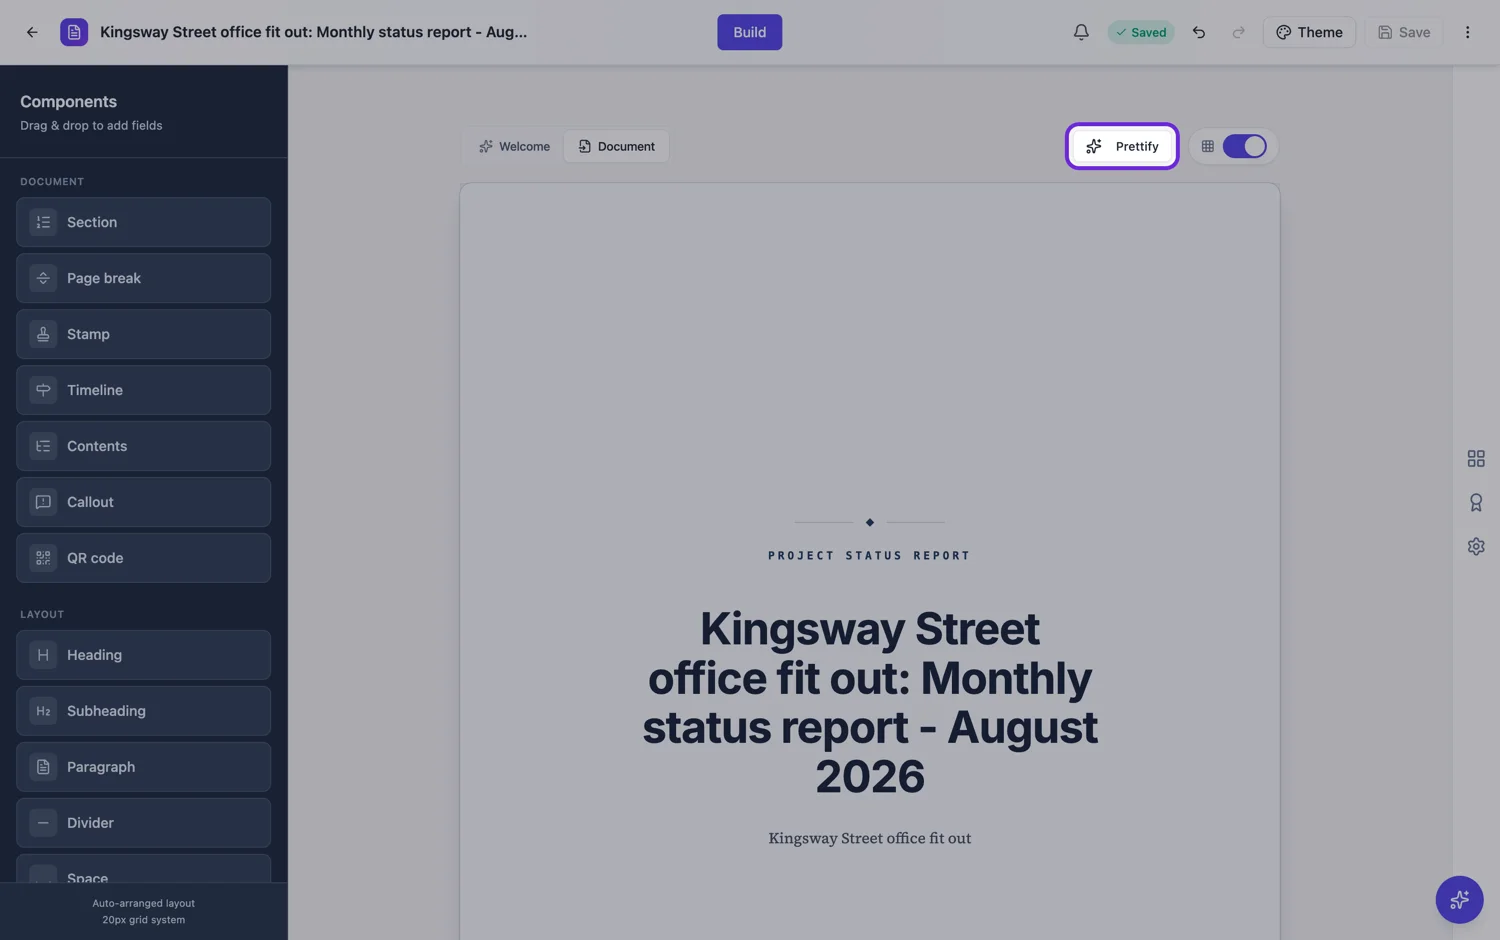Click the Kingsway Street office fit out subtitle
This screenshot has width=1500, height=940.
click(x=869, y=838)
